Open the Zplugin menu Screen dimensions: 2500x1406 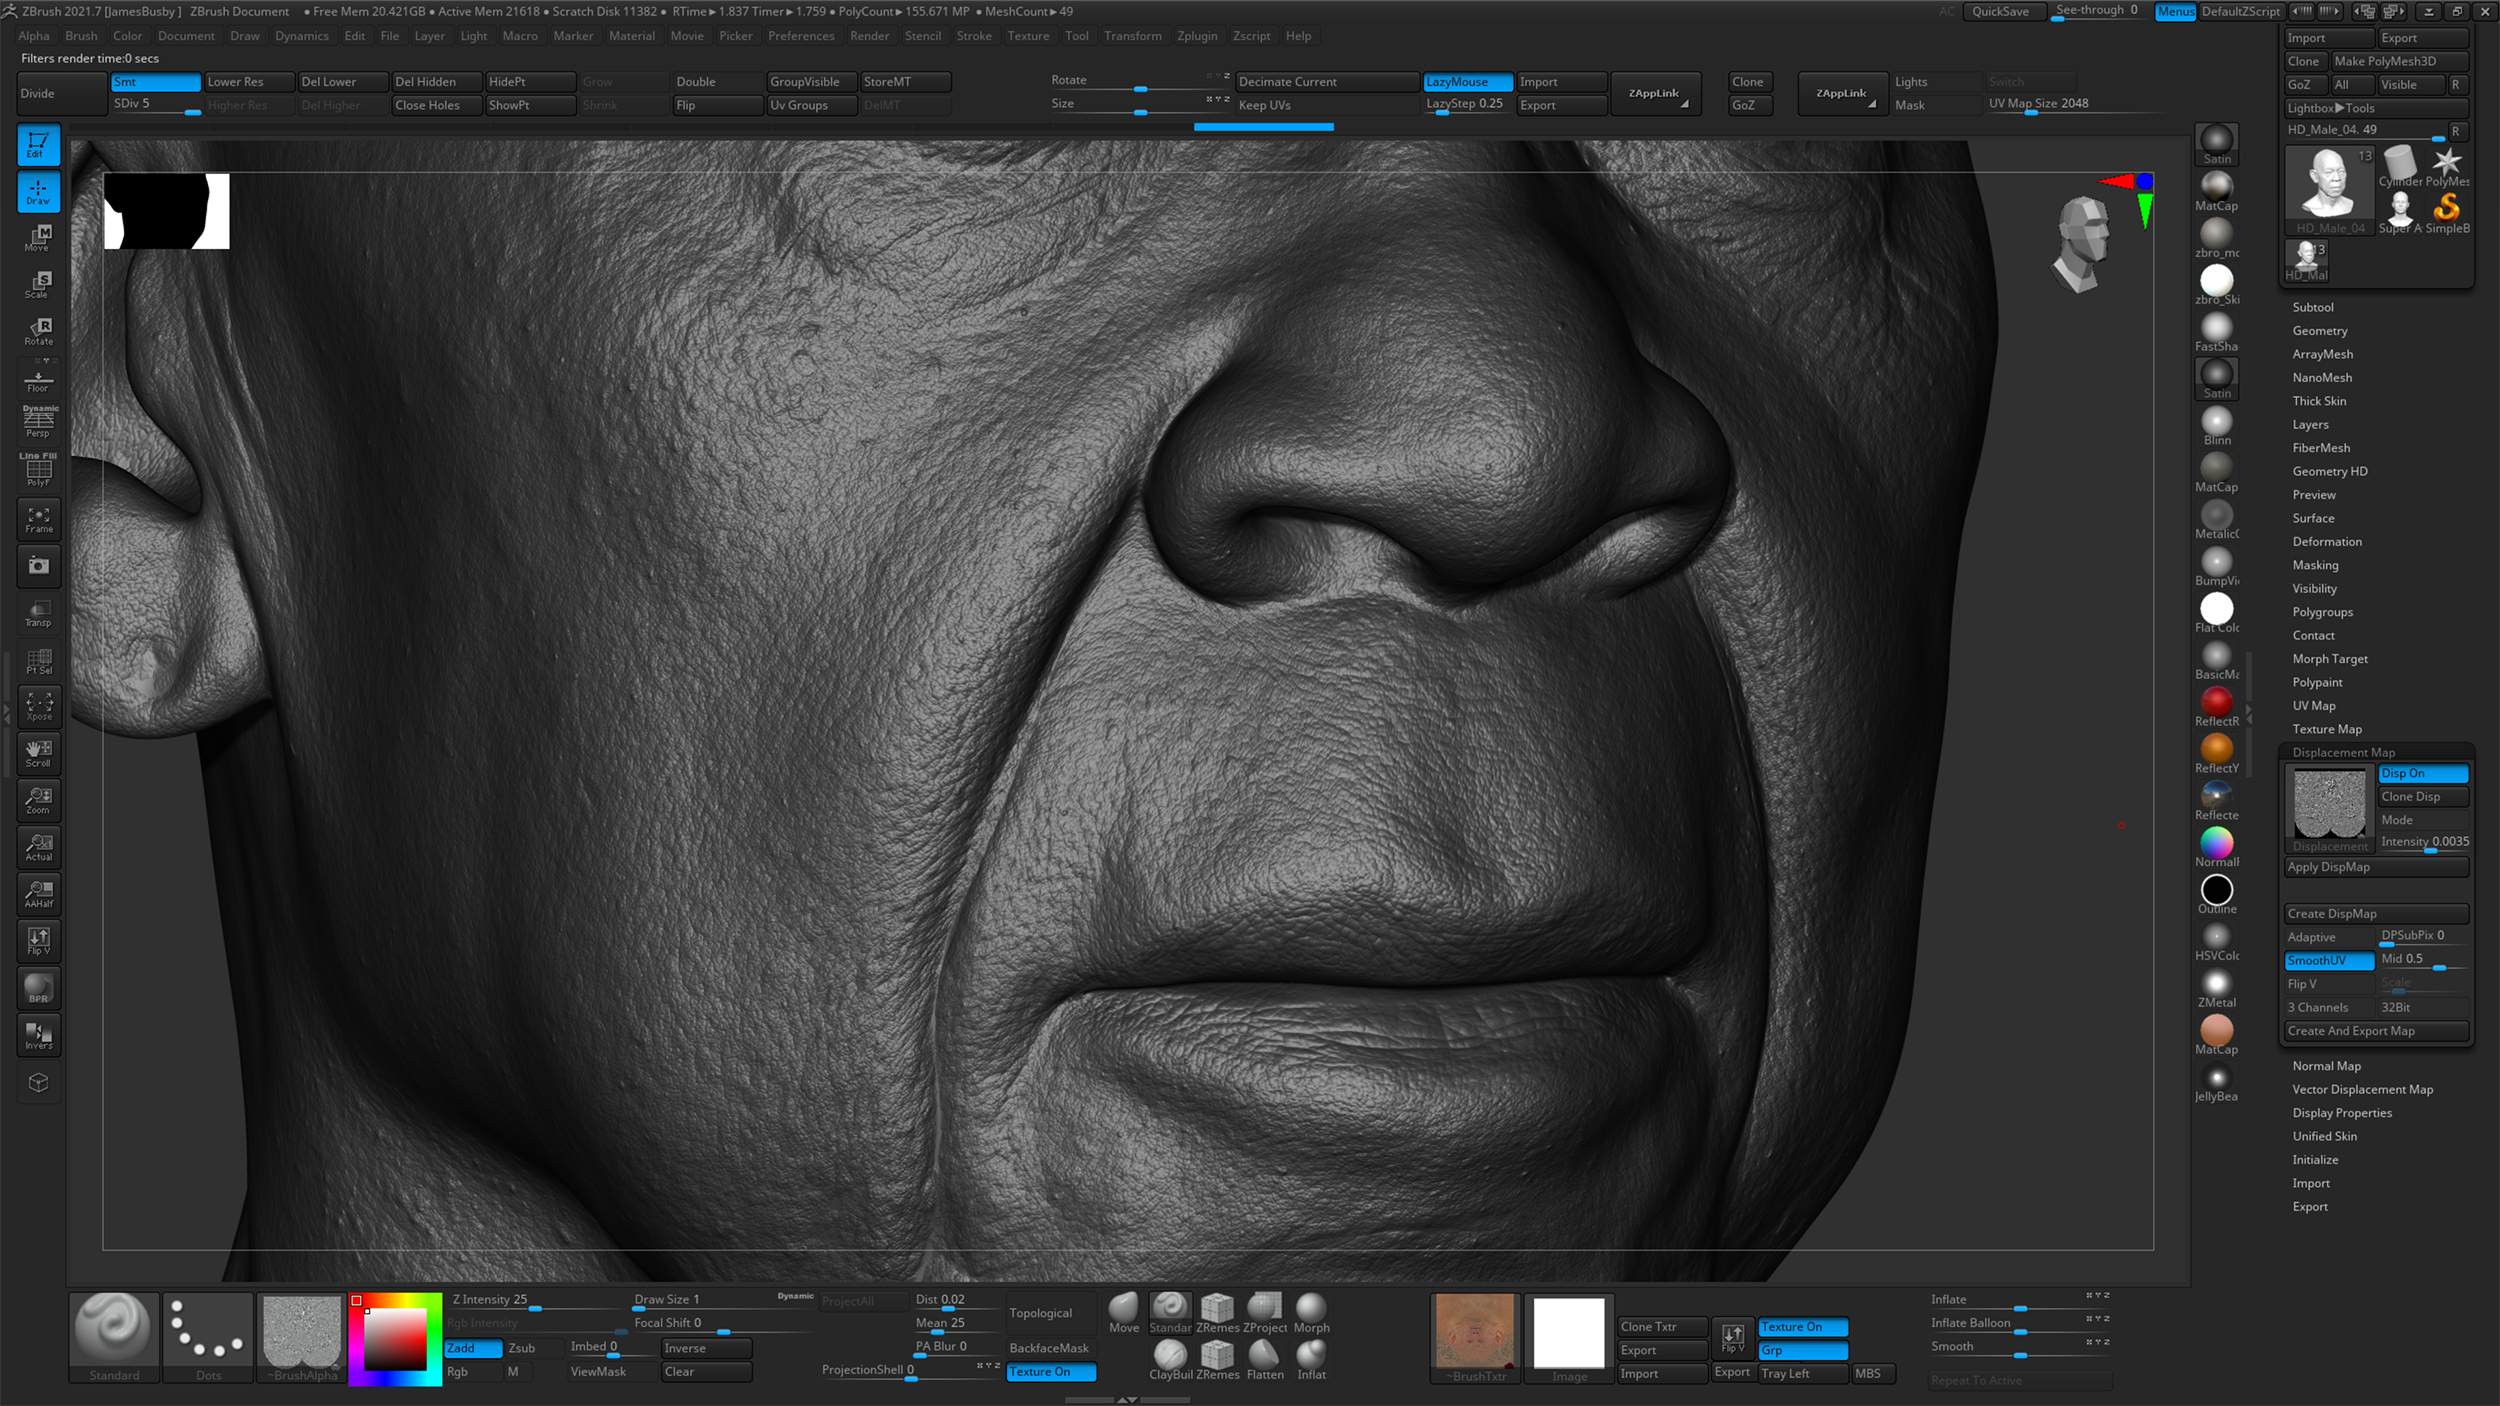pos(1196,36)
